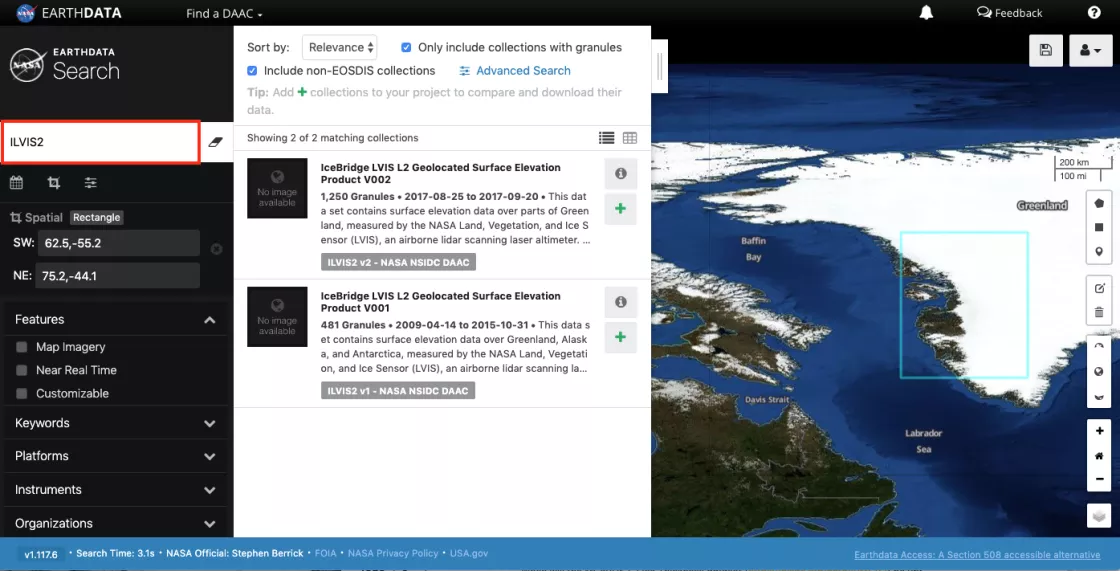Click the ILVIS2 v1 - NASA NSIDC DAAC tag
The width and height of the screenshot is (1120, 571).
coord(398,391)
